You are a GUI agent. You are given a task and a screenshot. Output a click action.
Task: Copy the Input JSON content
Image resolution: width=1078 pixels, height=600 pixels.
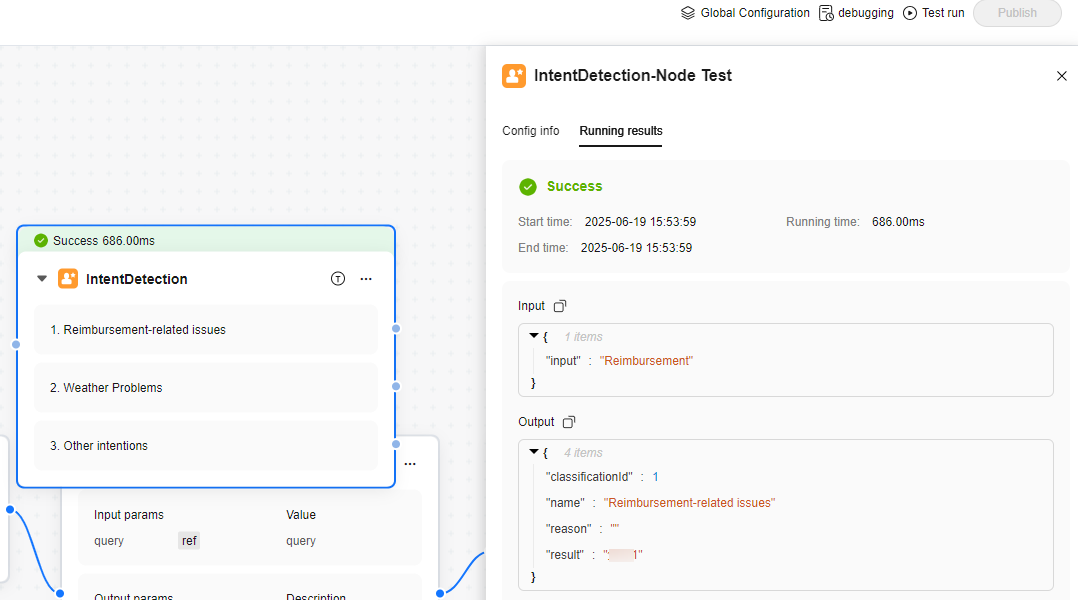560,306
